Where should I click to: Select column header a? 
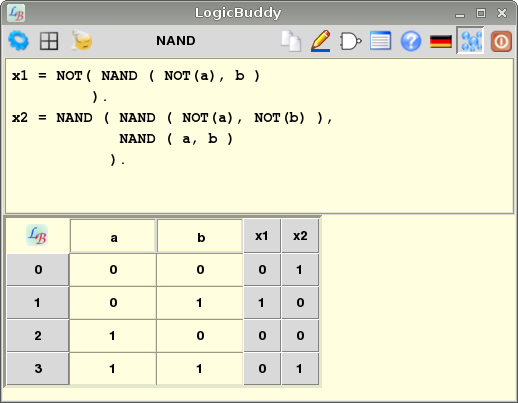(x=113, y=236)
